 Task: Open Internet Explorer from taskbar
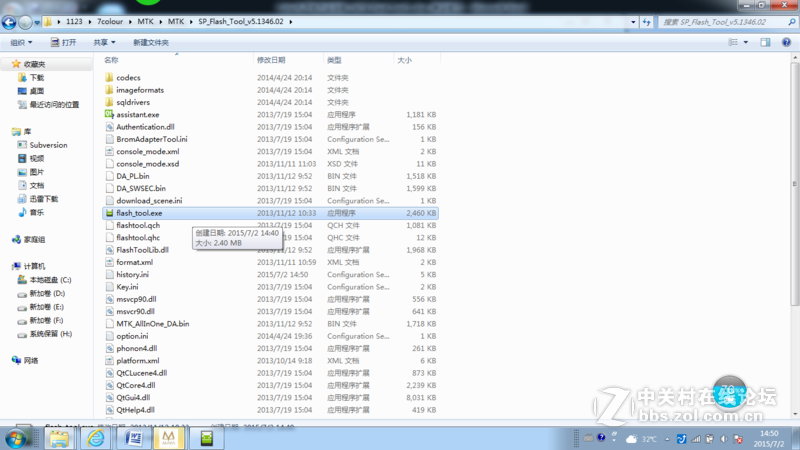(95, 438)
